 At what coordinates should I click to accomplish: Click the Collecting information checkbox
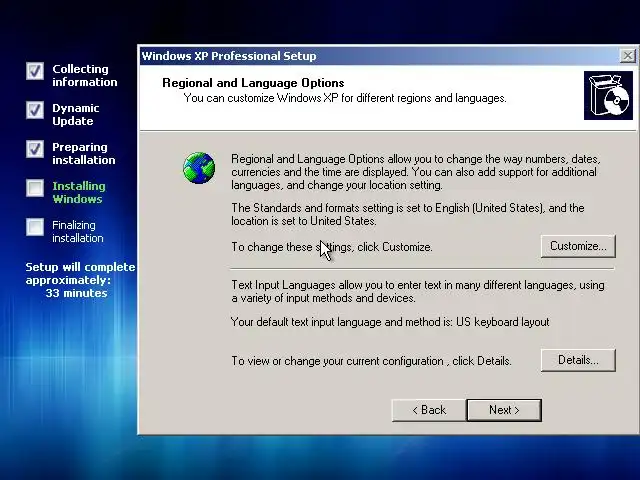point(35,71)
